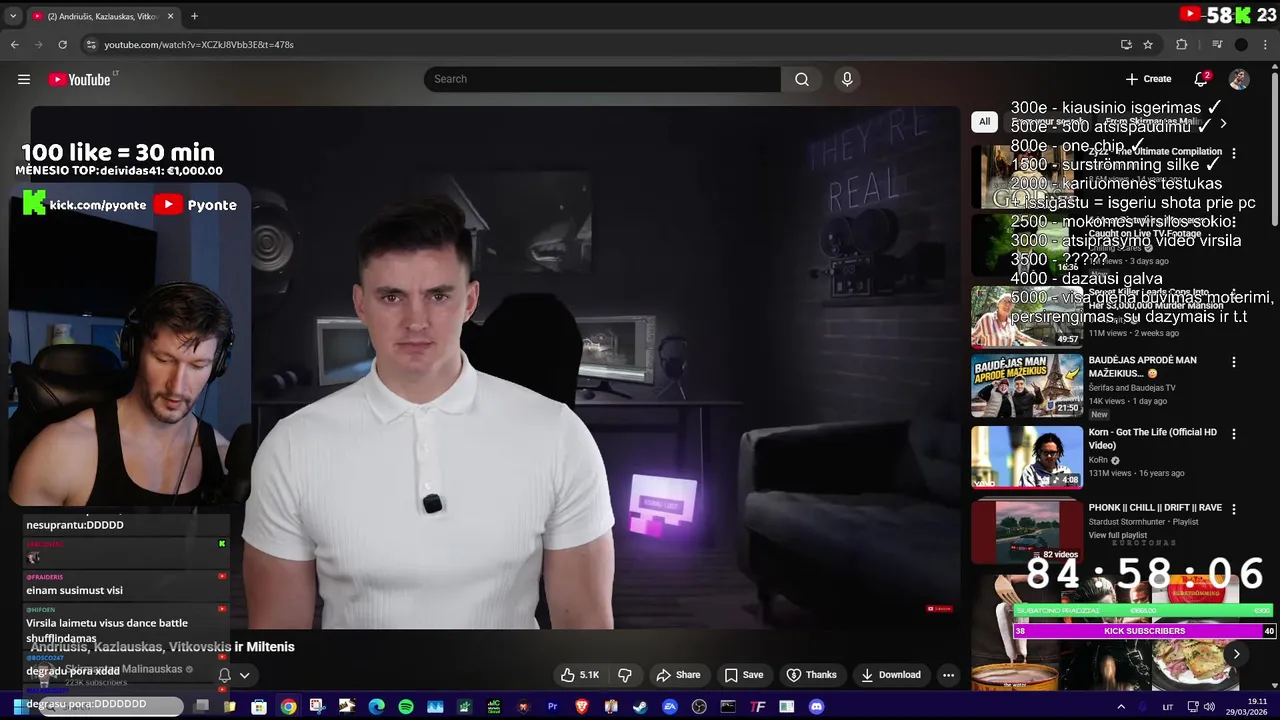This screenshot has width=1280, height=720.
Task: Open Šerifas and Baudejas TV channel link
Action: pyautogui.click(x=1132, y=387)
